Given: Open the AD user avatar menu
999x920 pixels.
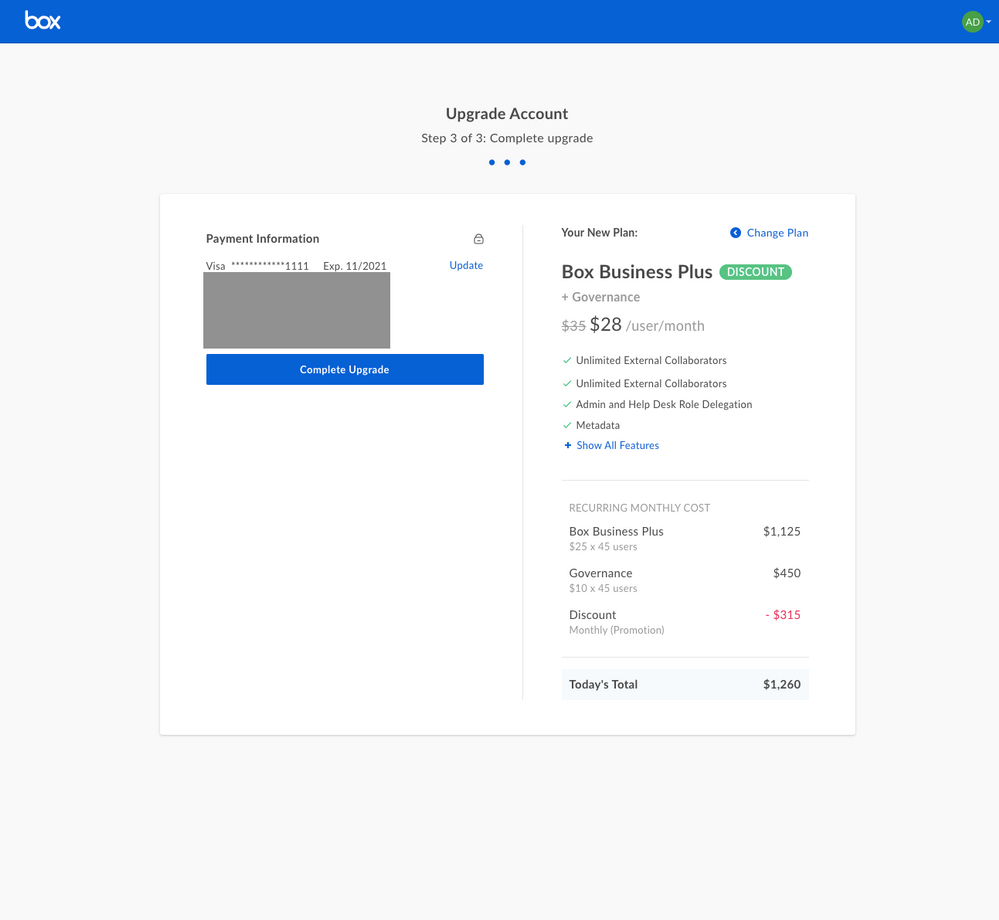Looking at the screenshot, I should [x=972, y=22].
